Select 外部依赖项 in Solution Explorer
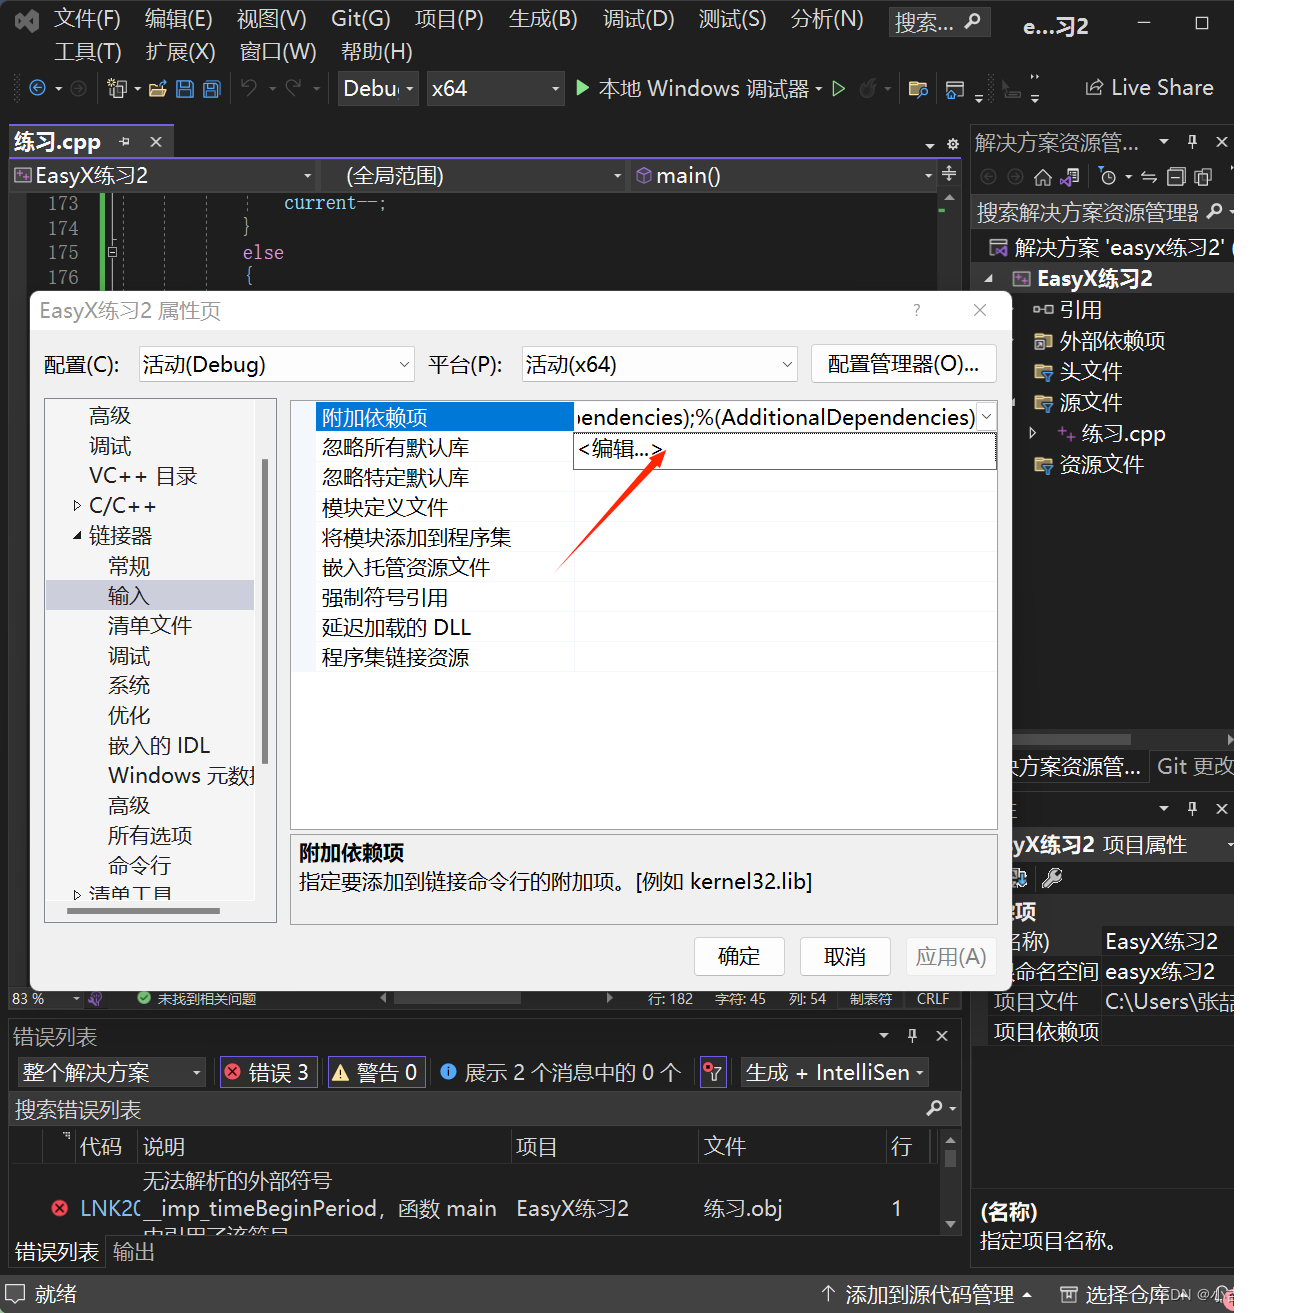Screen dimensions: 1289x1313 point(1112,341)
